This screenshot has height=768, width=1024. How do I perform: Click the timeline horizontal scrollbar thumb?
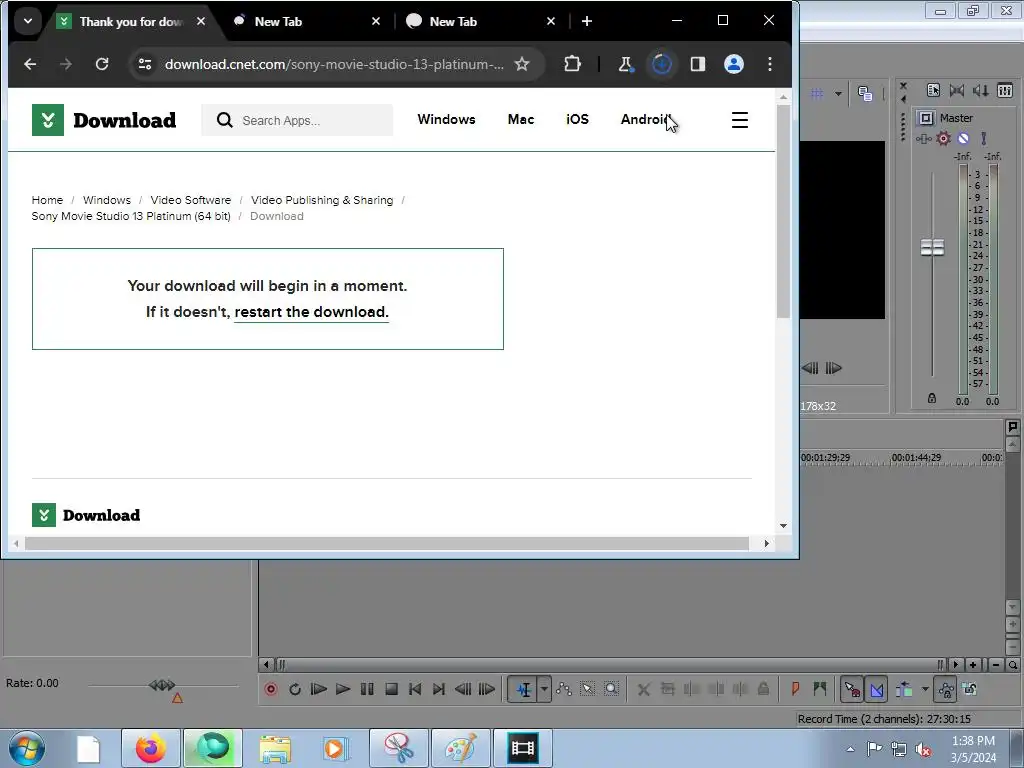click(611, 665)
